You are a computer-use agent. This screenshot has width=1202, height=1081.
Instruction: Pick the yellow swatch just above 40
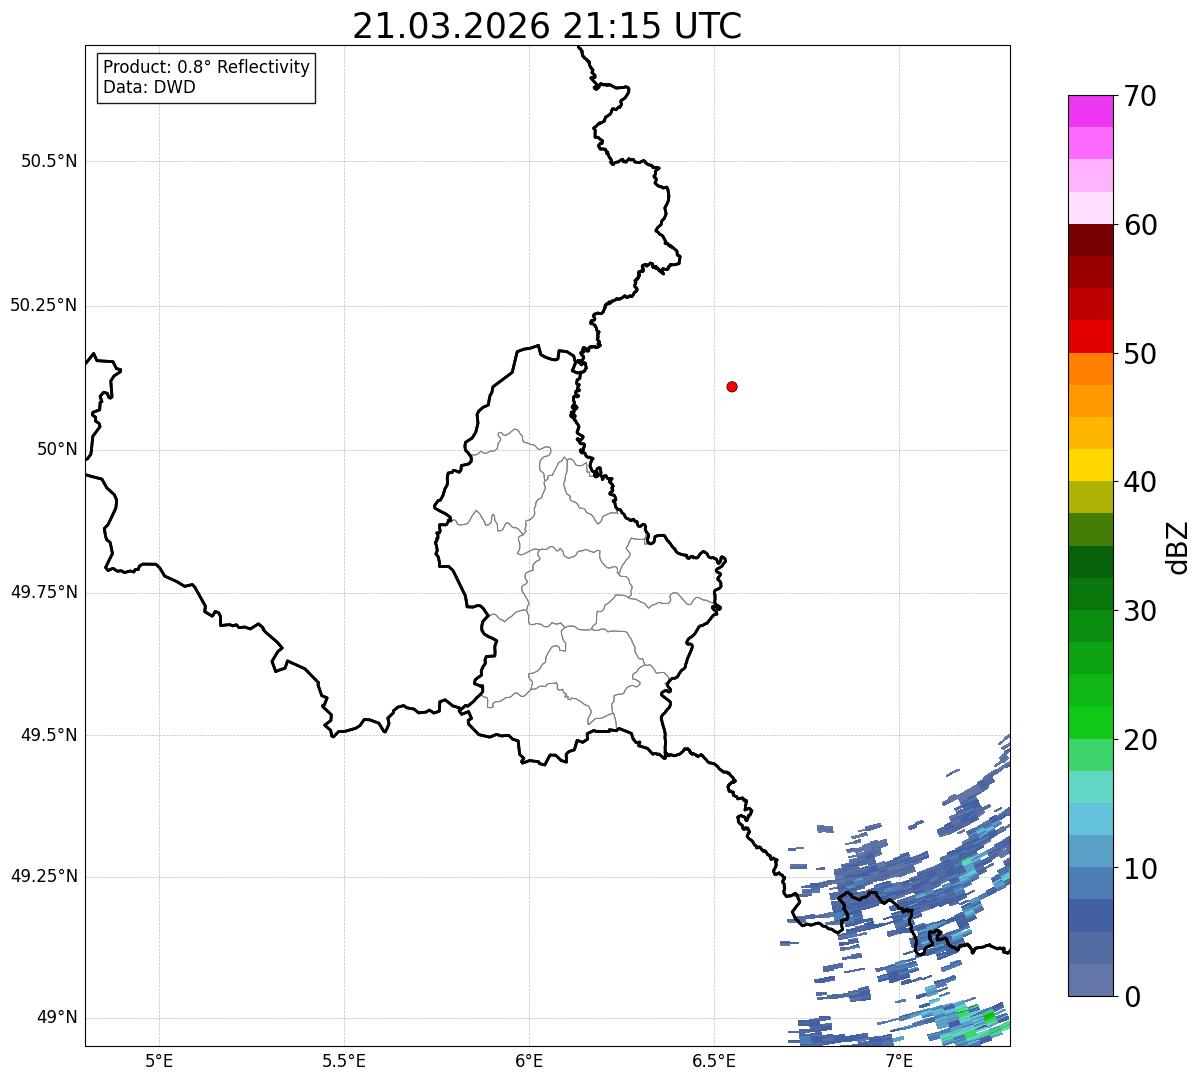tap(1090, 465)
